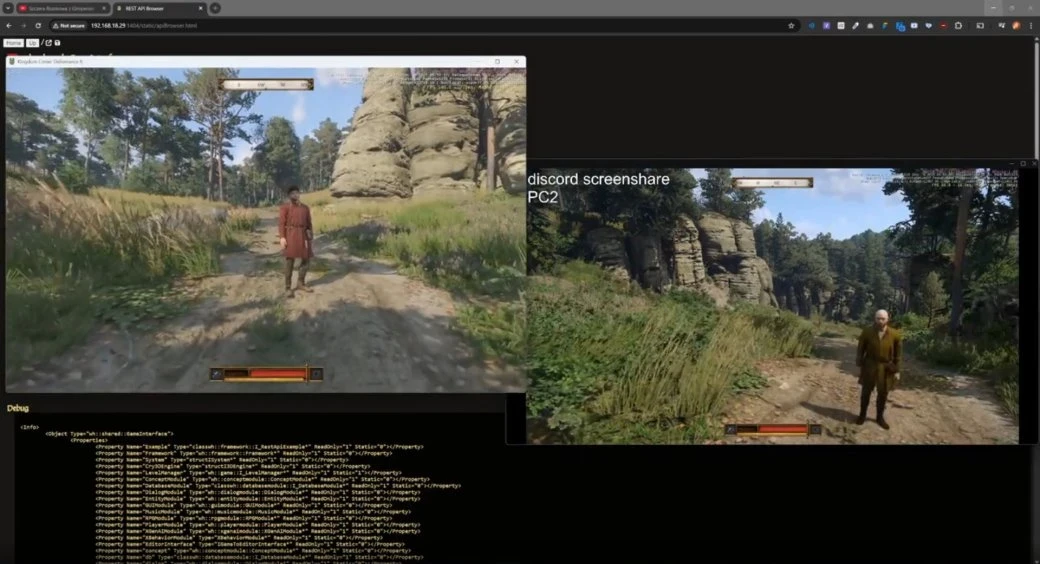Click the Home button in API browser

pos(13,43)
